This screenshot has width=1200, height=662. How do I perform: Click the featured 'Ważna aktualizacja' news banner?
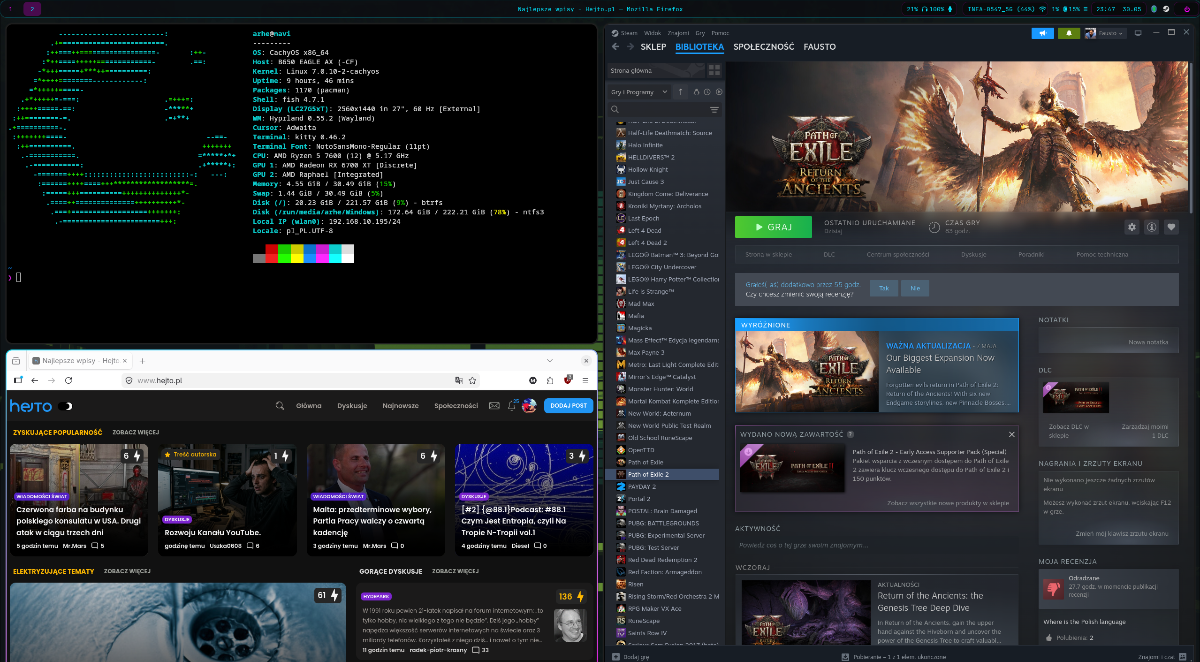(876, 366)
